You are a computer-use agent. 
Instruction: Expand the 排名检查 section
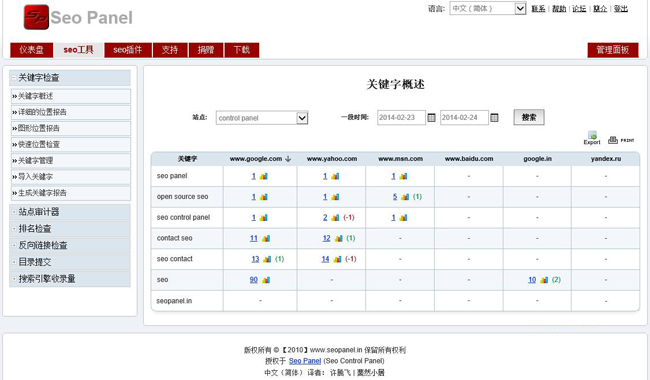pos(70,229)
